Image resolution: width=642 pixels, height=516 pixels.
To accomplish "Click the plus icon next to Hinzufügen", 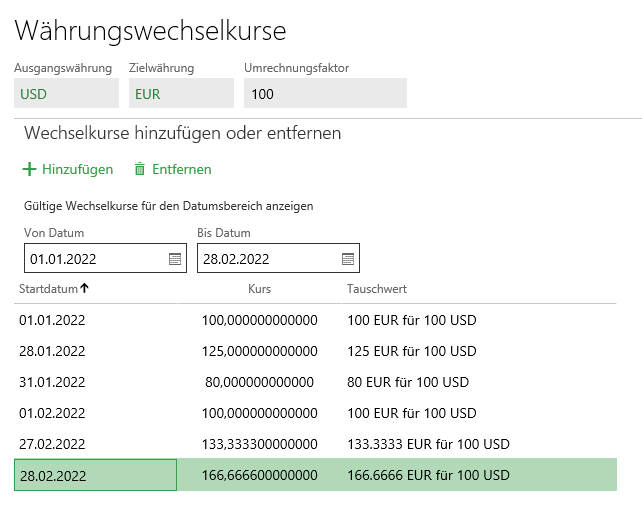I will click(x=30, y=170).
